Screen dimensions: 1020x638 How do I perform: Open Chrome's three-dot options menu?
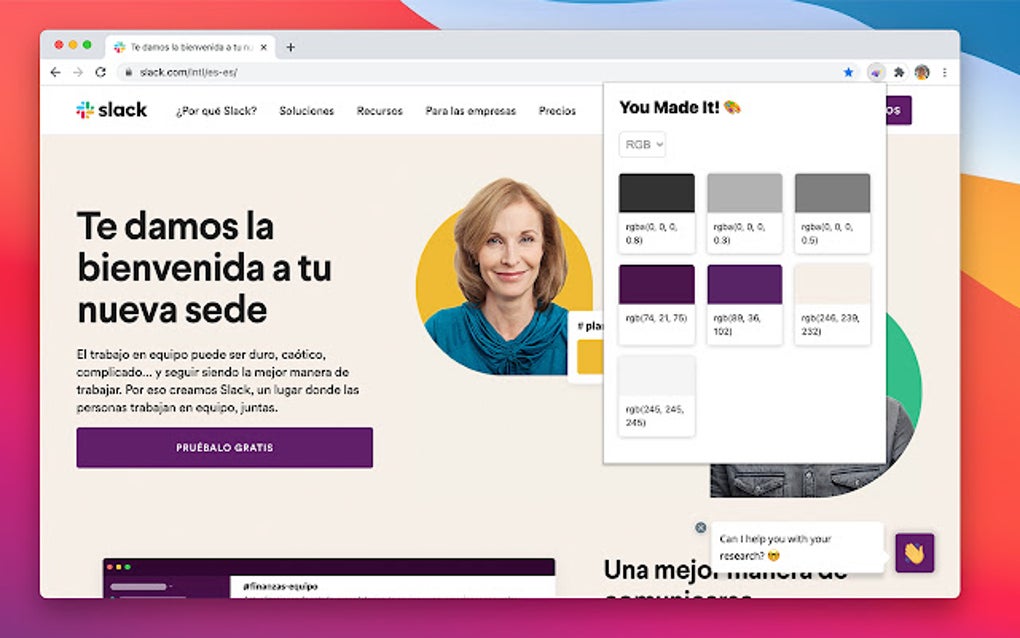point(944,72)
